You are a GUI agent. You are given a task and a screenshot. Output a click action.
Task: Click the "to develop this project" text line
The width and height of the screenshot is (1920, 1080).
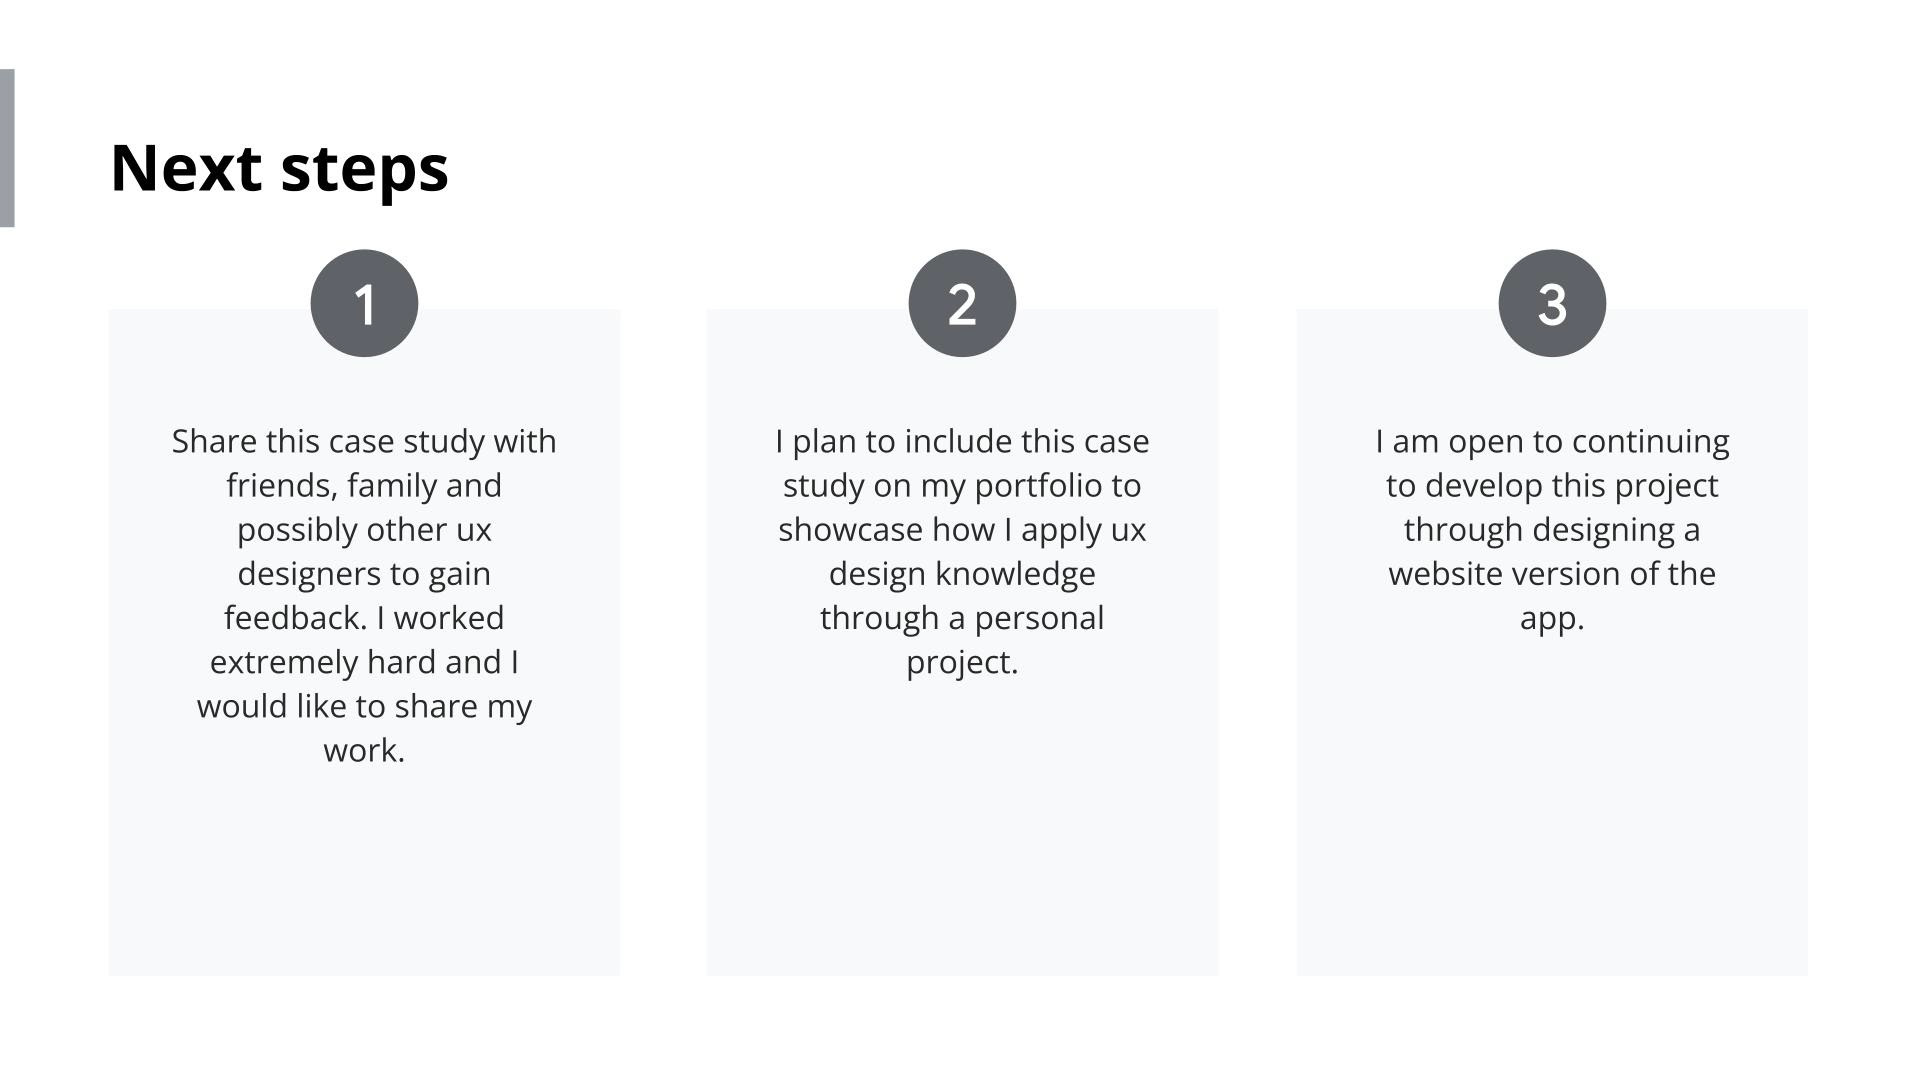tap(1552, 486)
